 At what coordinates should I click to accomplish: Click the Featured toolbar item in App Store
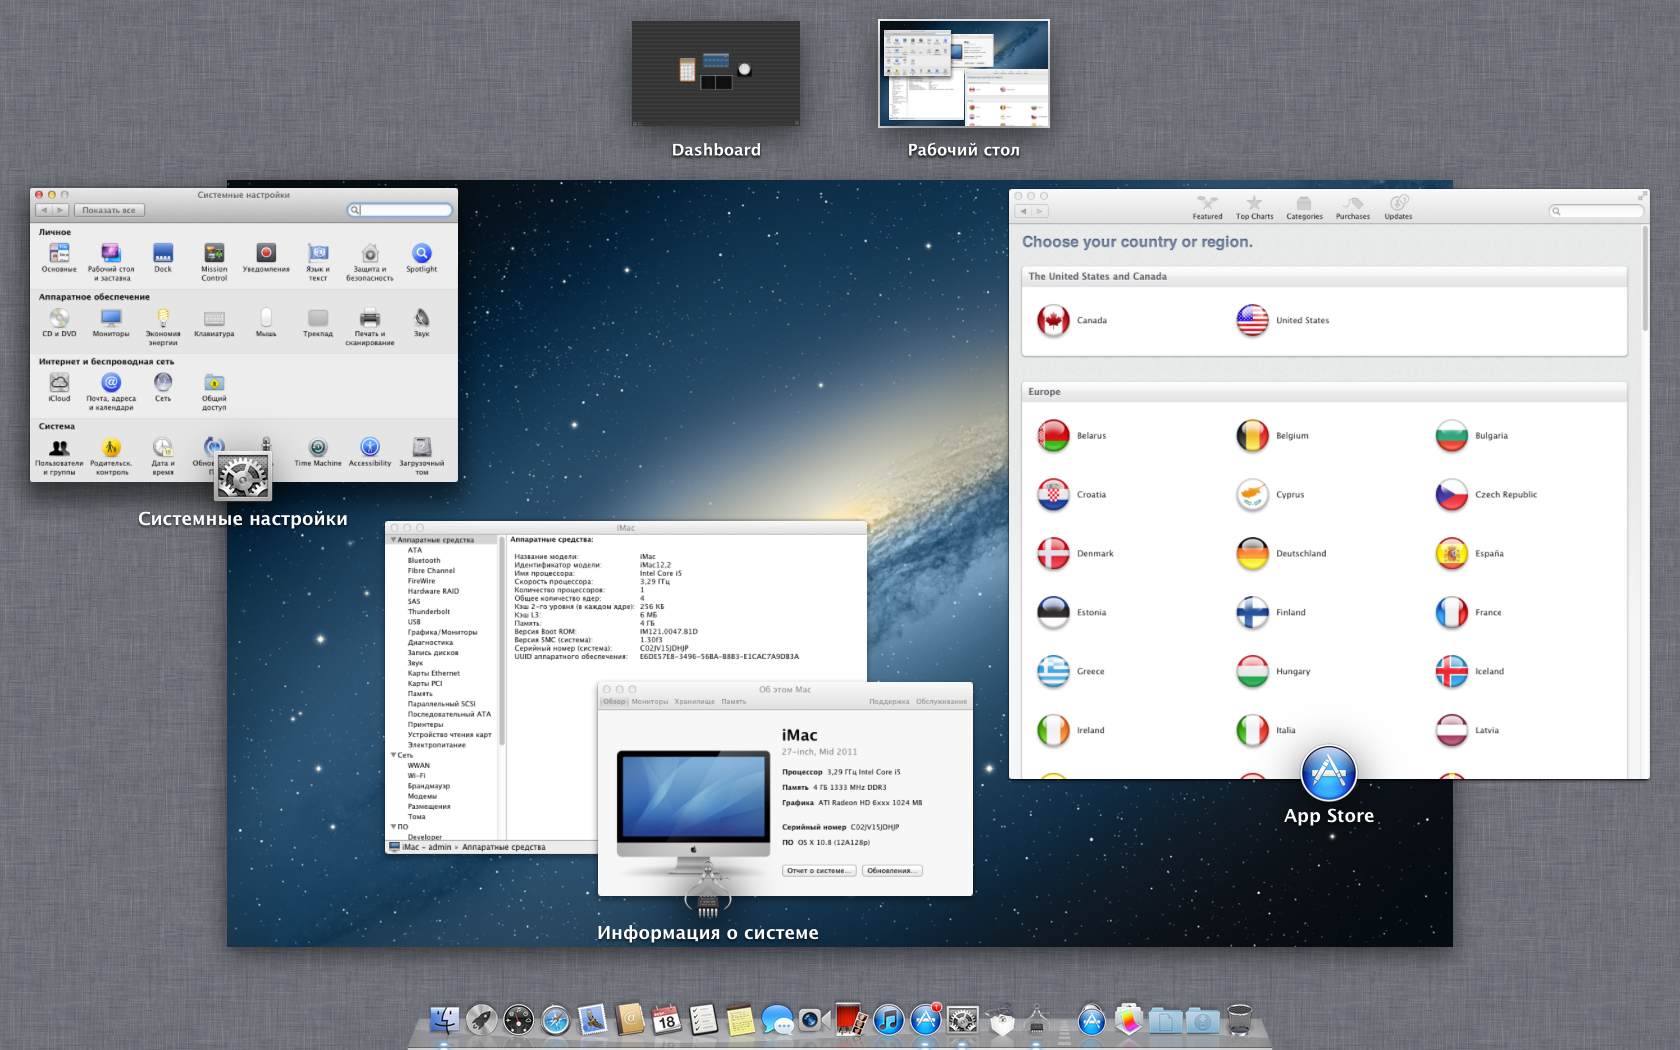coord(1207,208)
